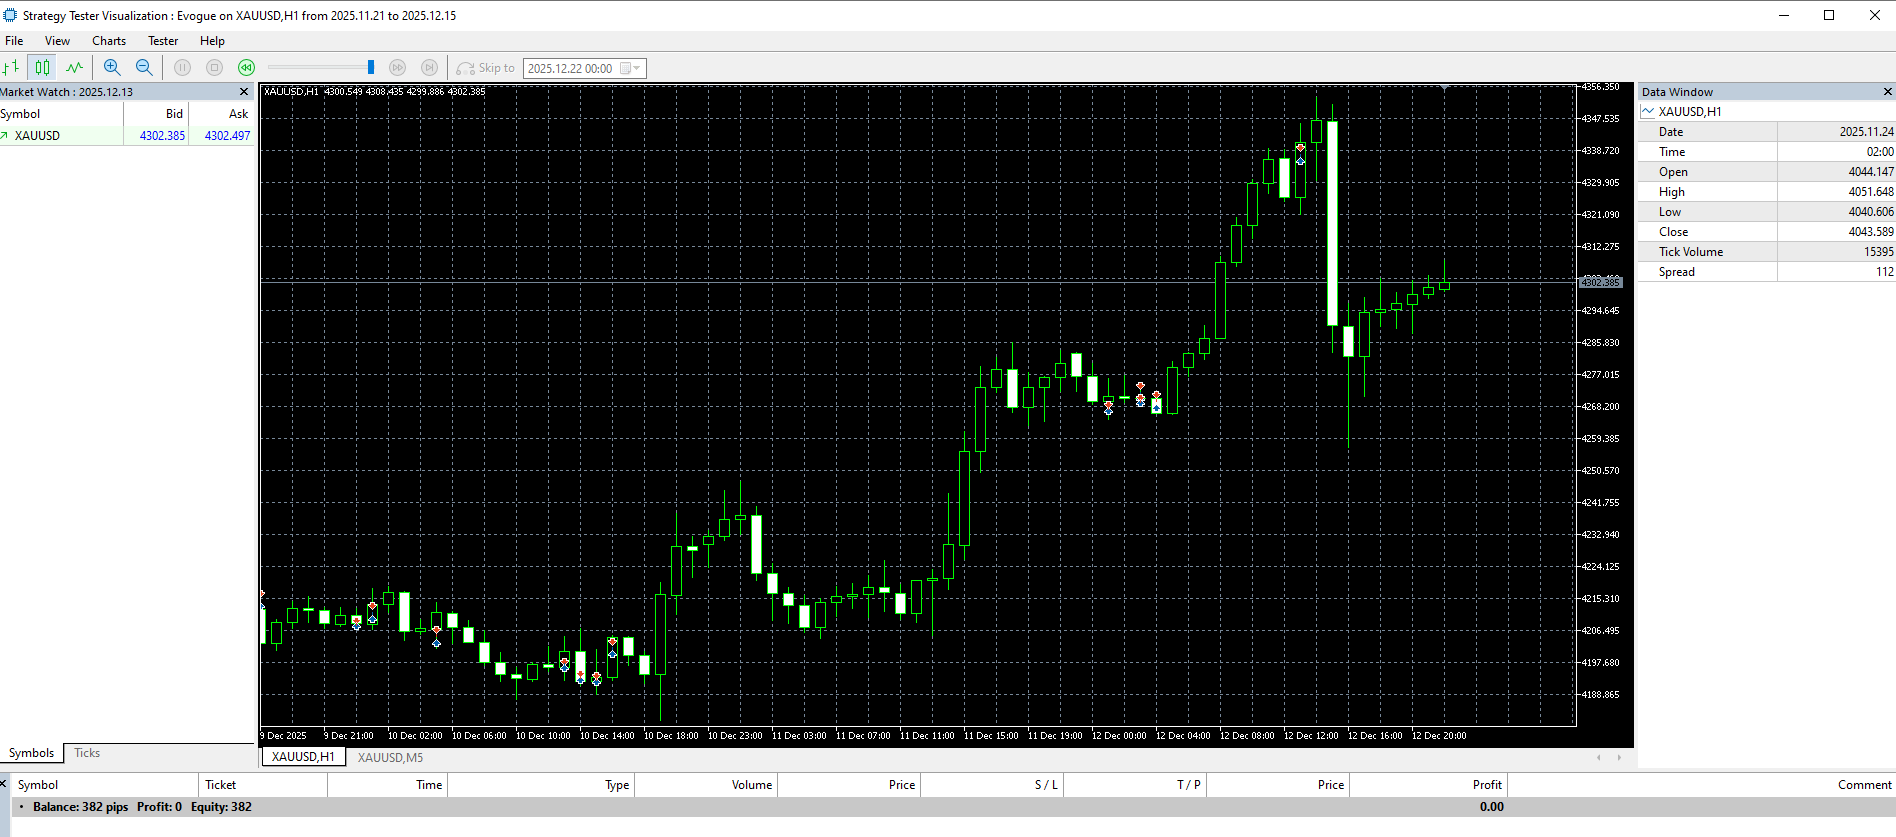Screen dimensions: 1896x837
Task: Select the candlestick chart type icon
Action: [42, 68]
